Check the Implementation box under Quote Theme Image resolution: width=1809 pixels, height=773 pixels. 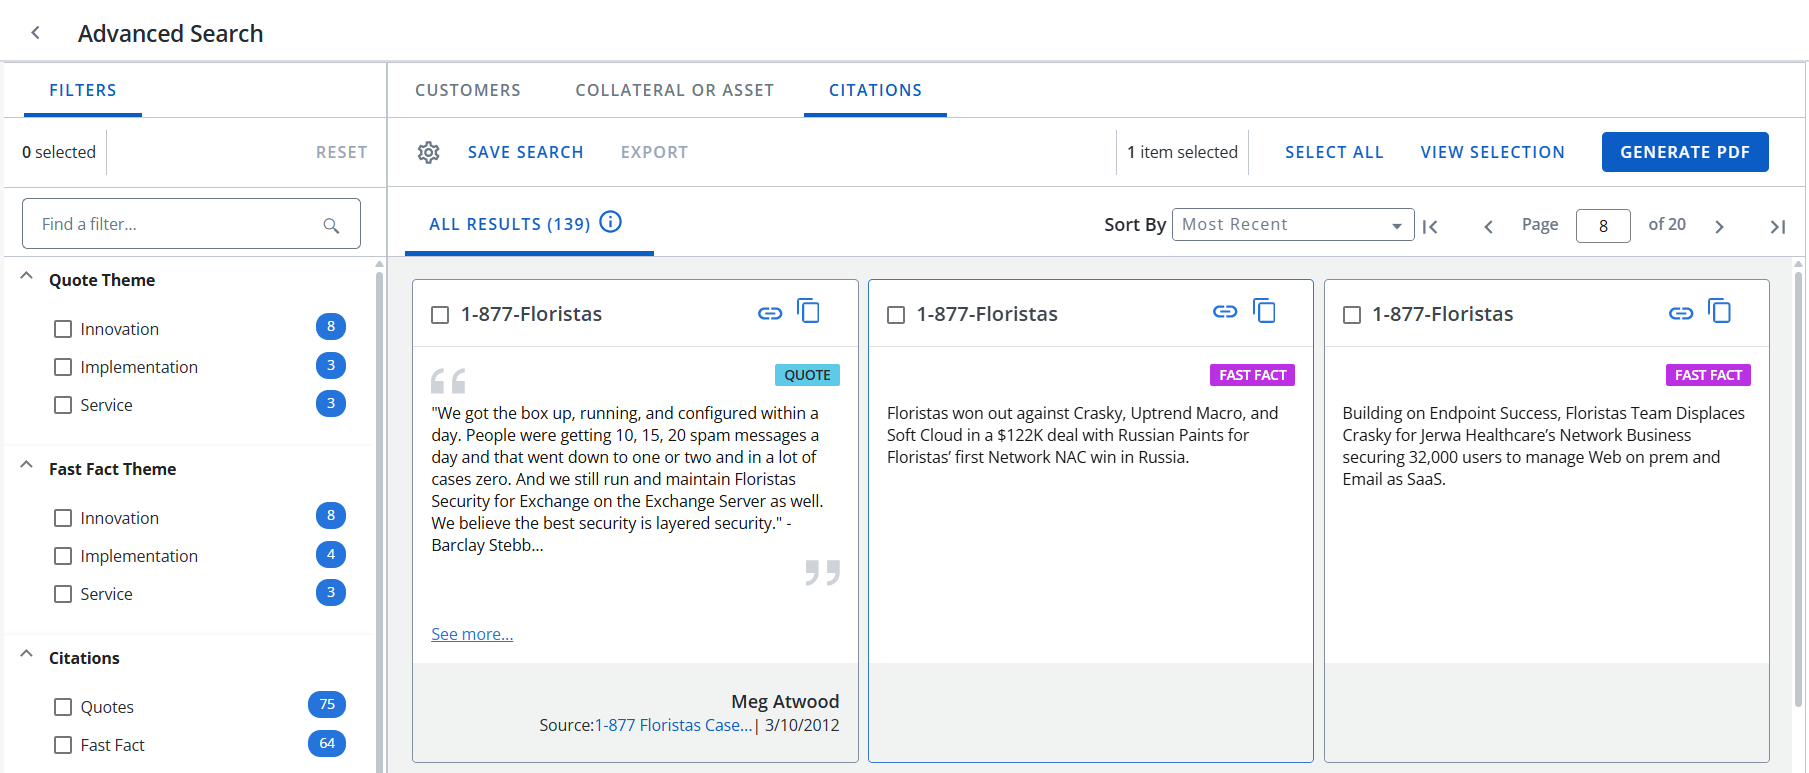[x=63, y=367]
